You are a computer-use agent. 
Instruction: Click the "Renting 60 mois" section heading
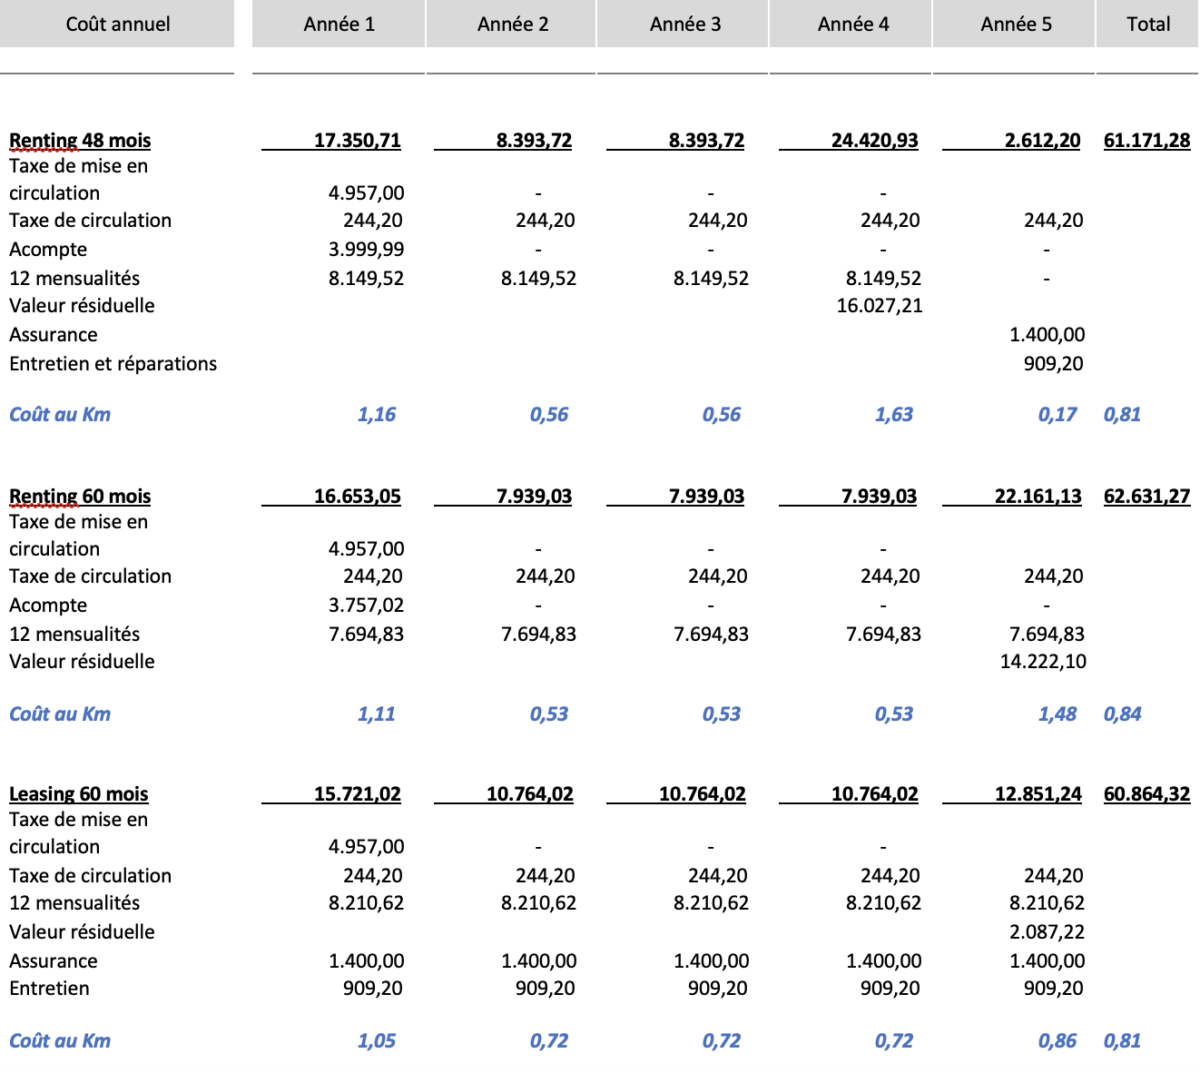(x=80, y=496)
